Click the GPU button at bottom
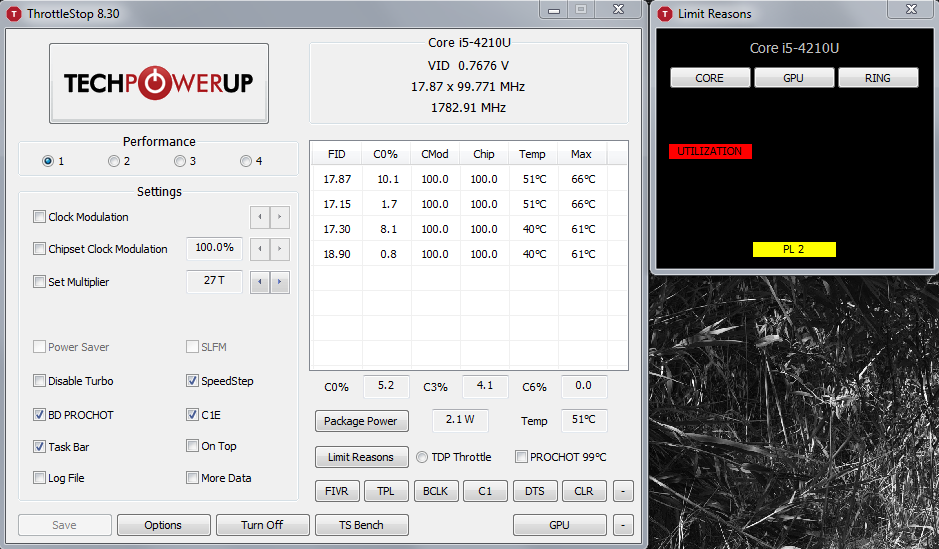This screenshot has height=549, width=939. click(559, 525)
